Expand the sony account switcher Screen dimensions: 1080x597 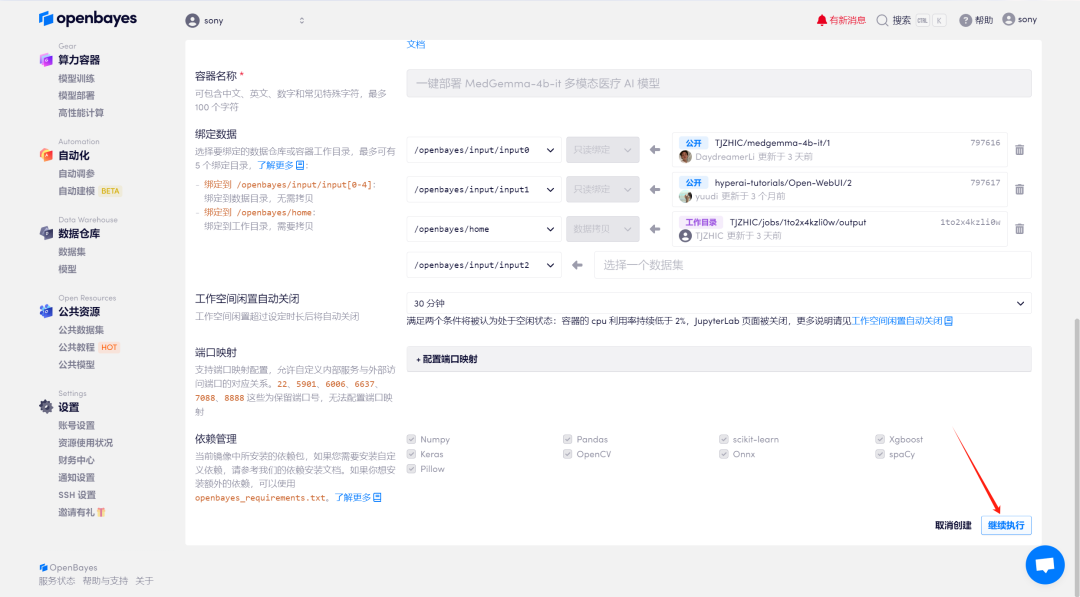click(302, 21)
